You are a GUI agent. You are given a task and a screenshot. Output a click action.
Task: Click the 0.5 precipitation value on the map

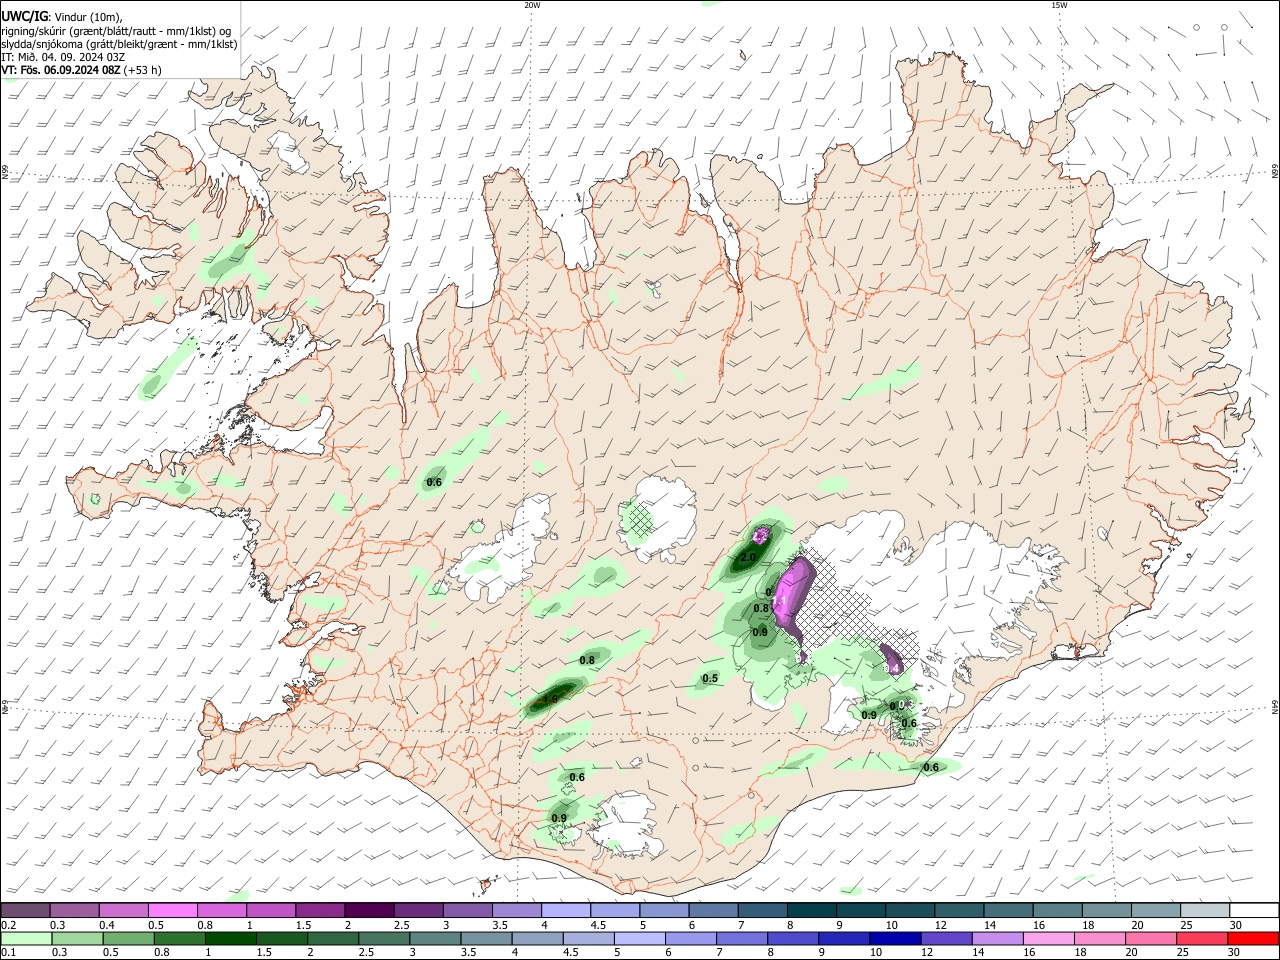click(710, 678)
